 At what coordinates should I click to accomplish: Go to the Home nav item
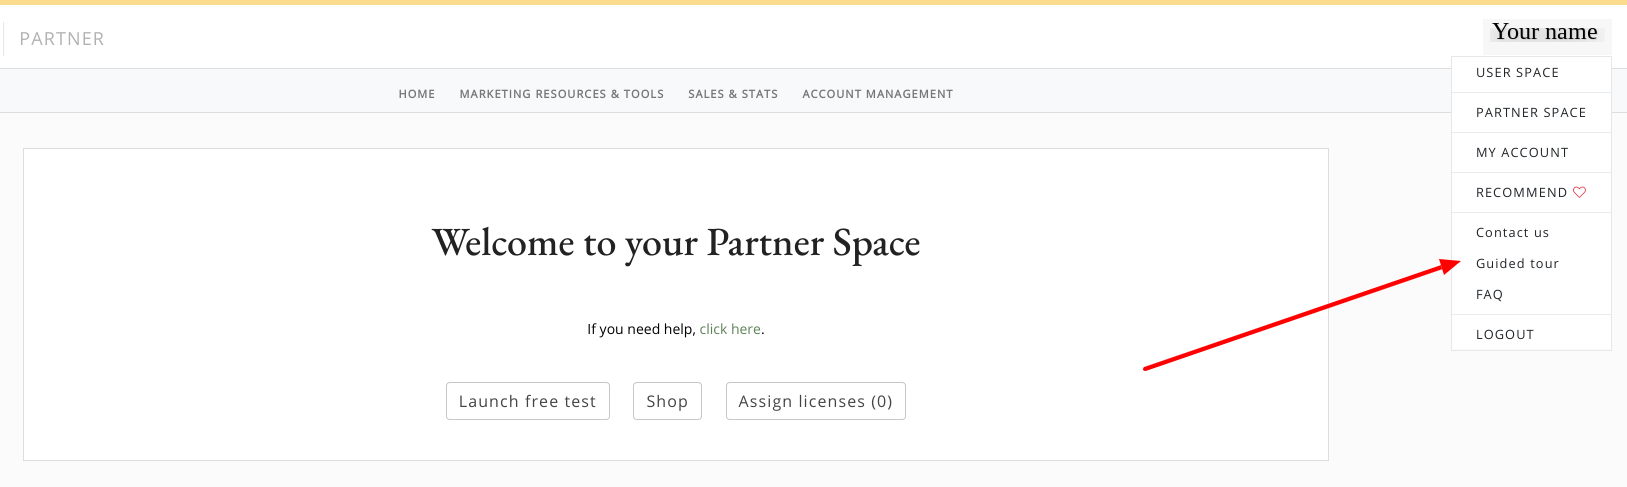tap(416, 94)
